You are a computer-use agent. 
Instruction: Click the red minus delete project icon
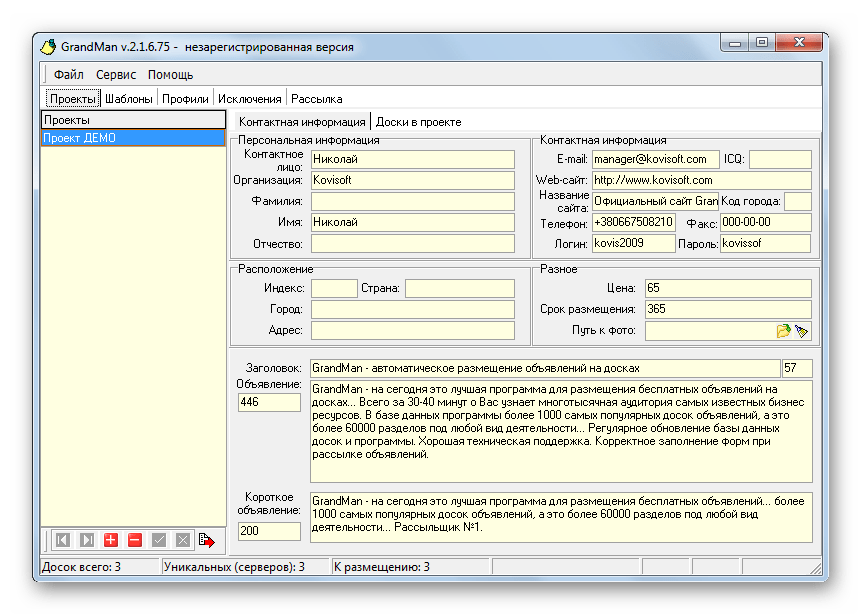coord(135,540)
